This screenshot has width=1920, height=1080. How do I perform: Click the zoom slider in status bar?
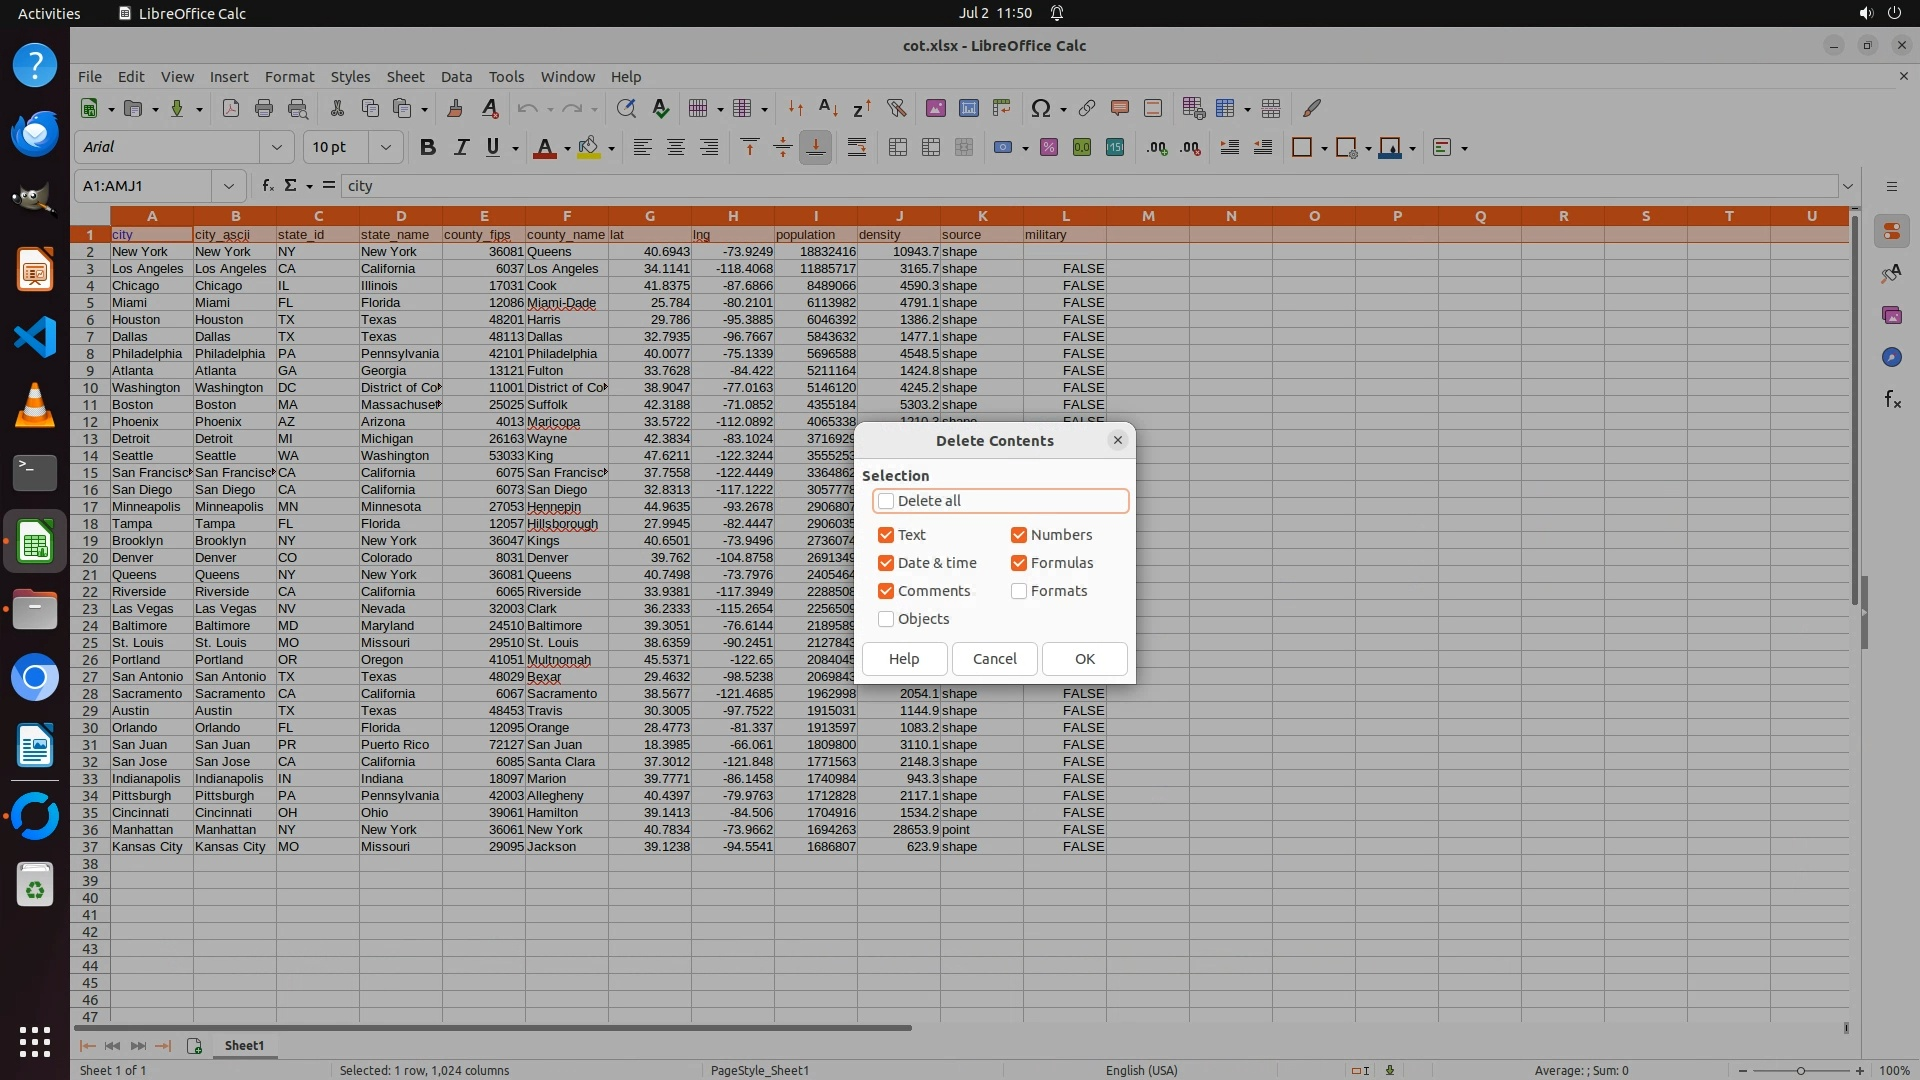1800,1070
